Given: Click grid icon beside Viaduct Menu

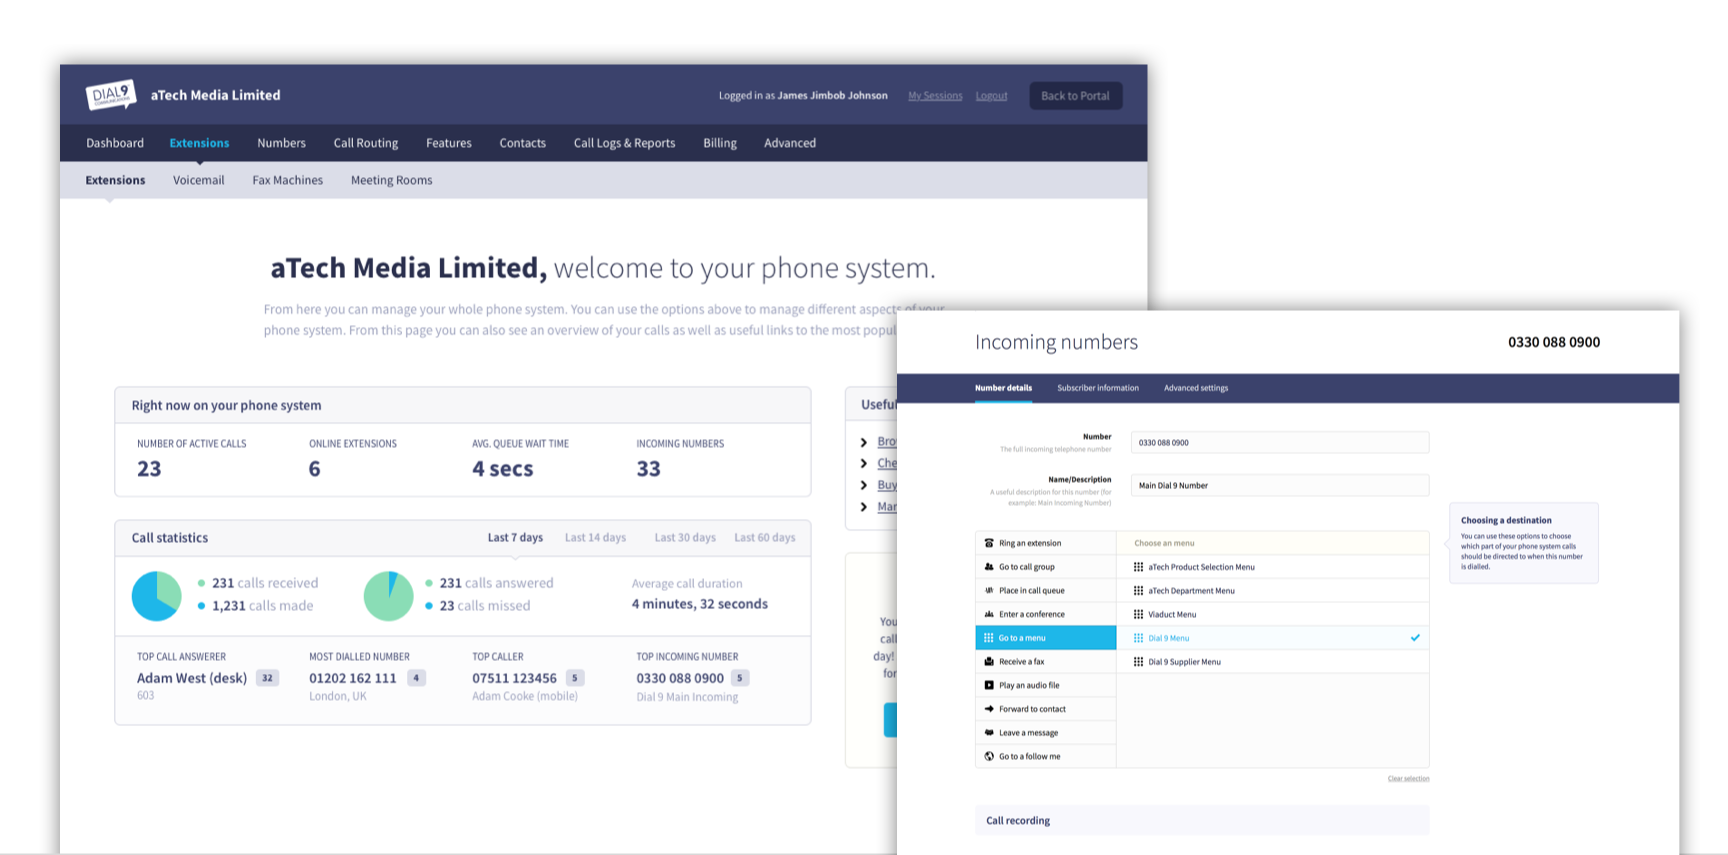Looking at the screenshot, I should point(1138,614).
